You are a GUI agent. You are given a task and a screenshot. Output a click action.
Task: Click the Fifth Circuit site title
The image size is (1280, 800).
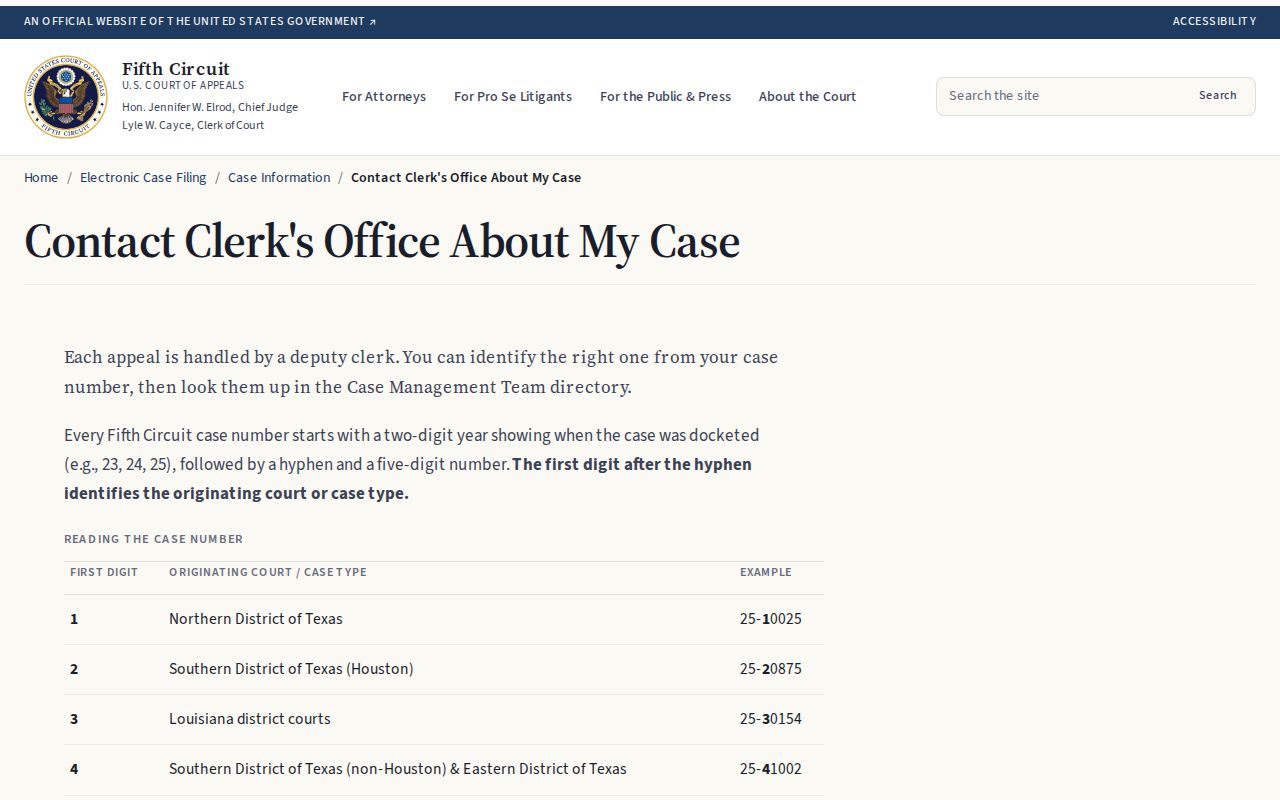point(176,68)
